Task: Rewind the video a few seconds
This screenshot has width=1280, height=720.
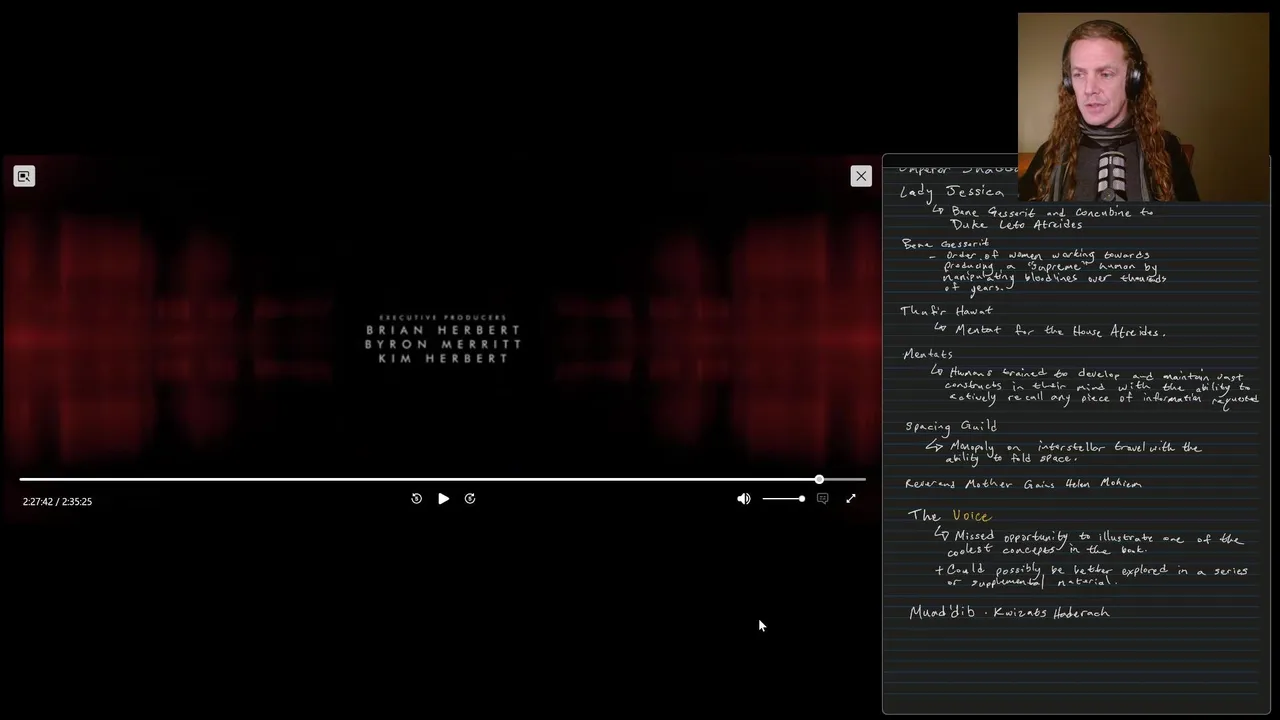Action: pos(416,498)
